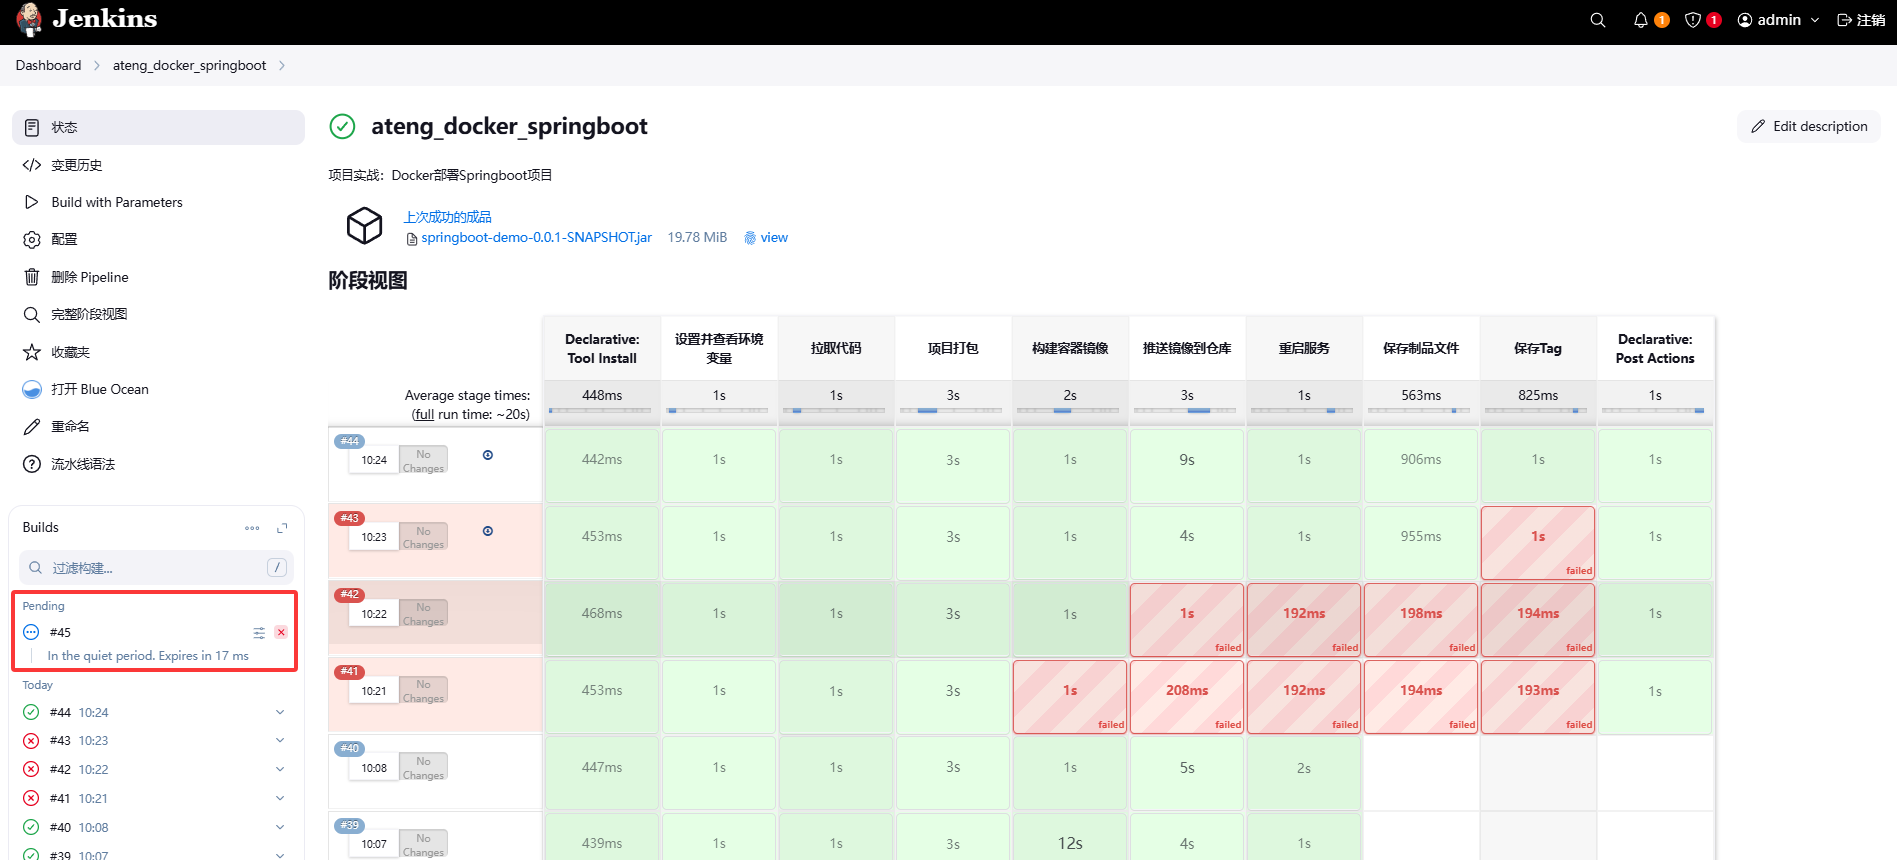Expand dropdown chevron for build #44
Screen dimensions: 1897x860
280,713
